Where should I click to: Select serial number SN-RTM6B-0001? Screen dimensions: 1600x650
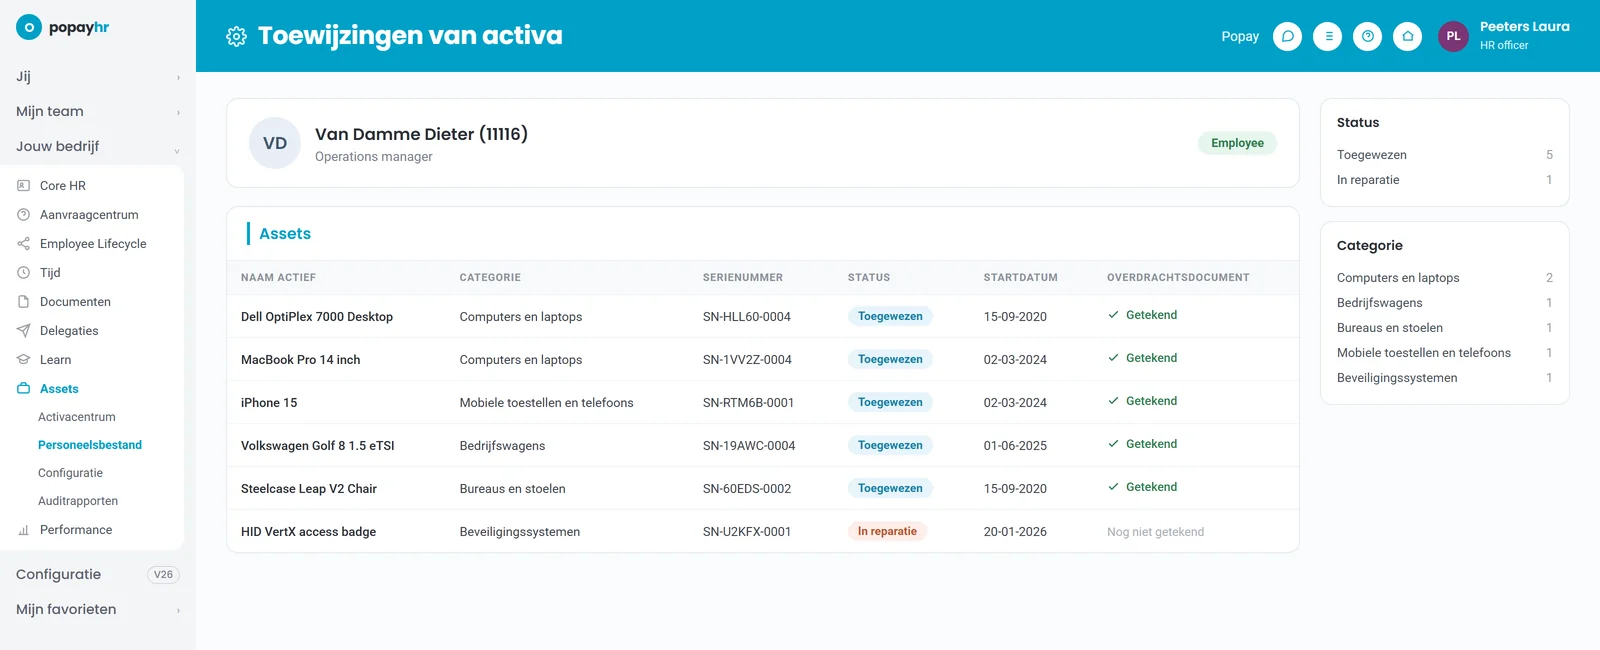pyautogui.click(x=748, y=403)
